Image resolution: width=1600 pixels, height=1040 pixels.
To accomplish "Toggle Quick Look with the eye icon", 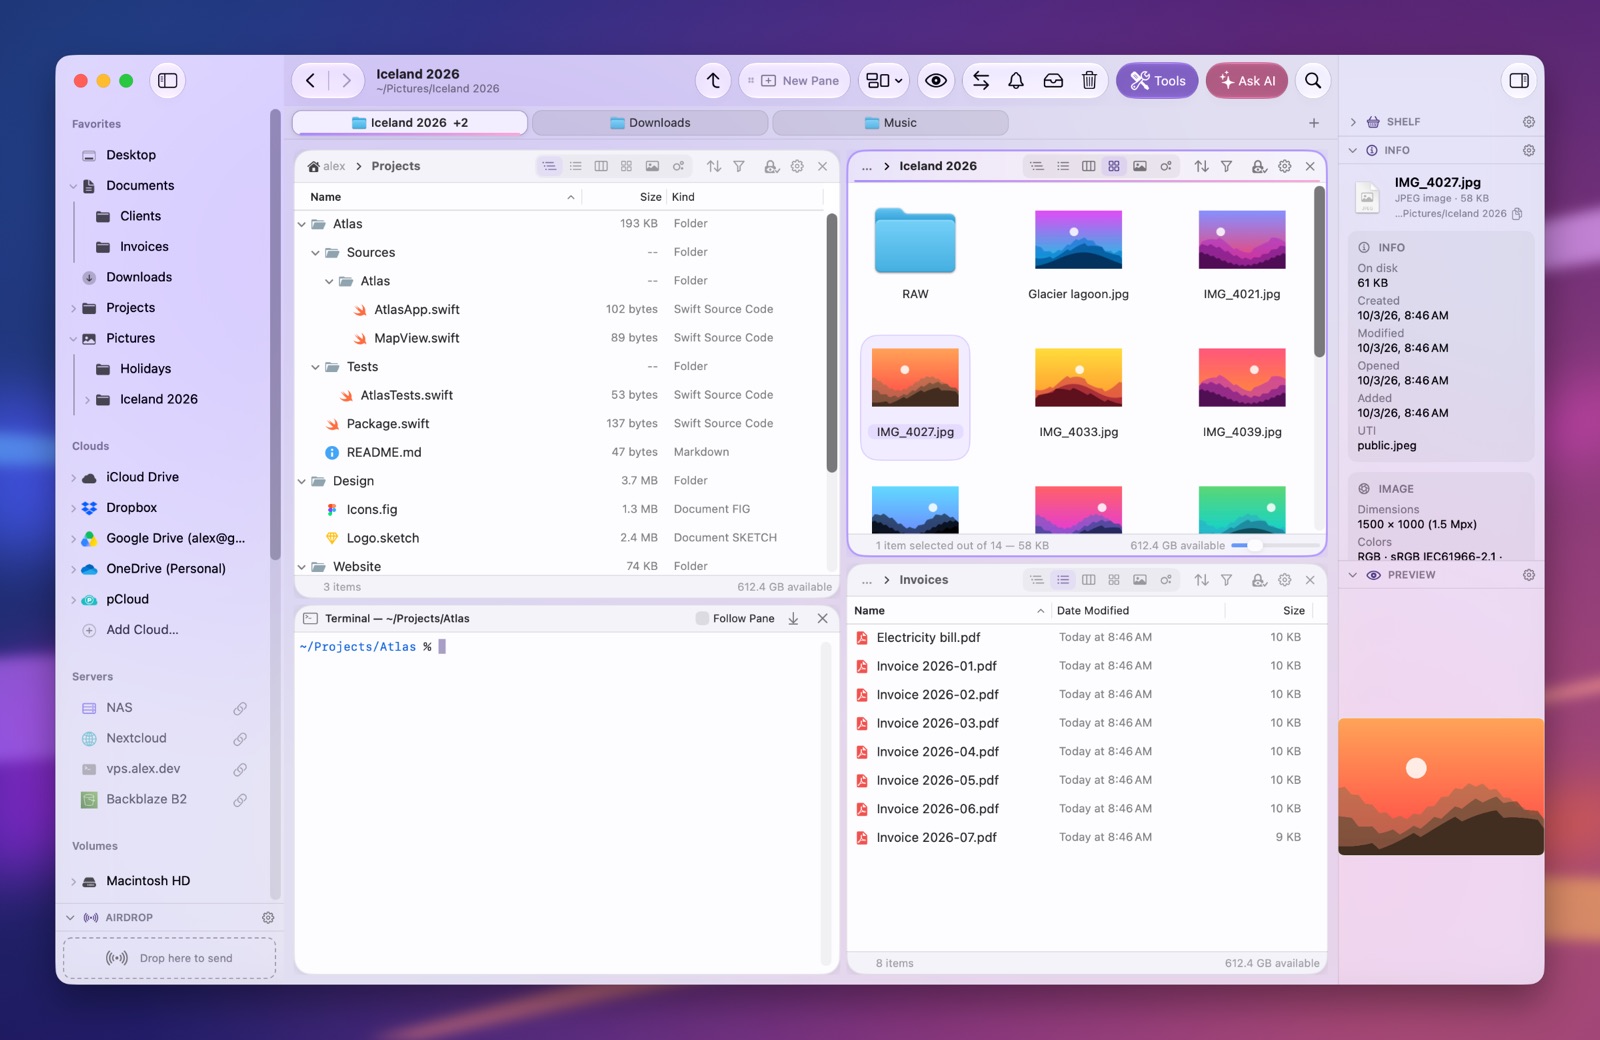I will coord(936,81).
